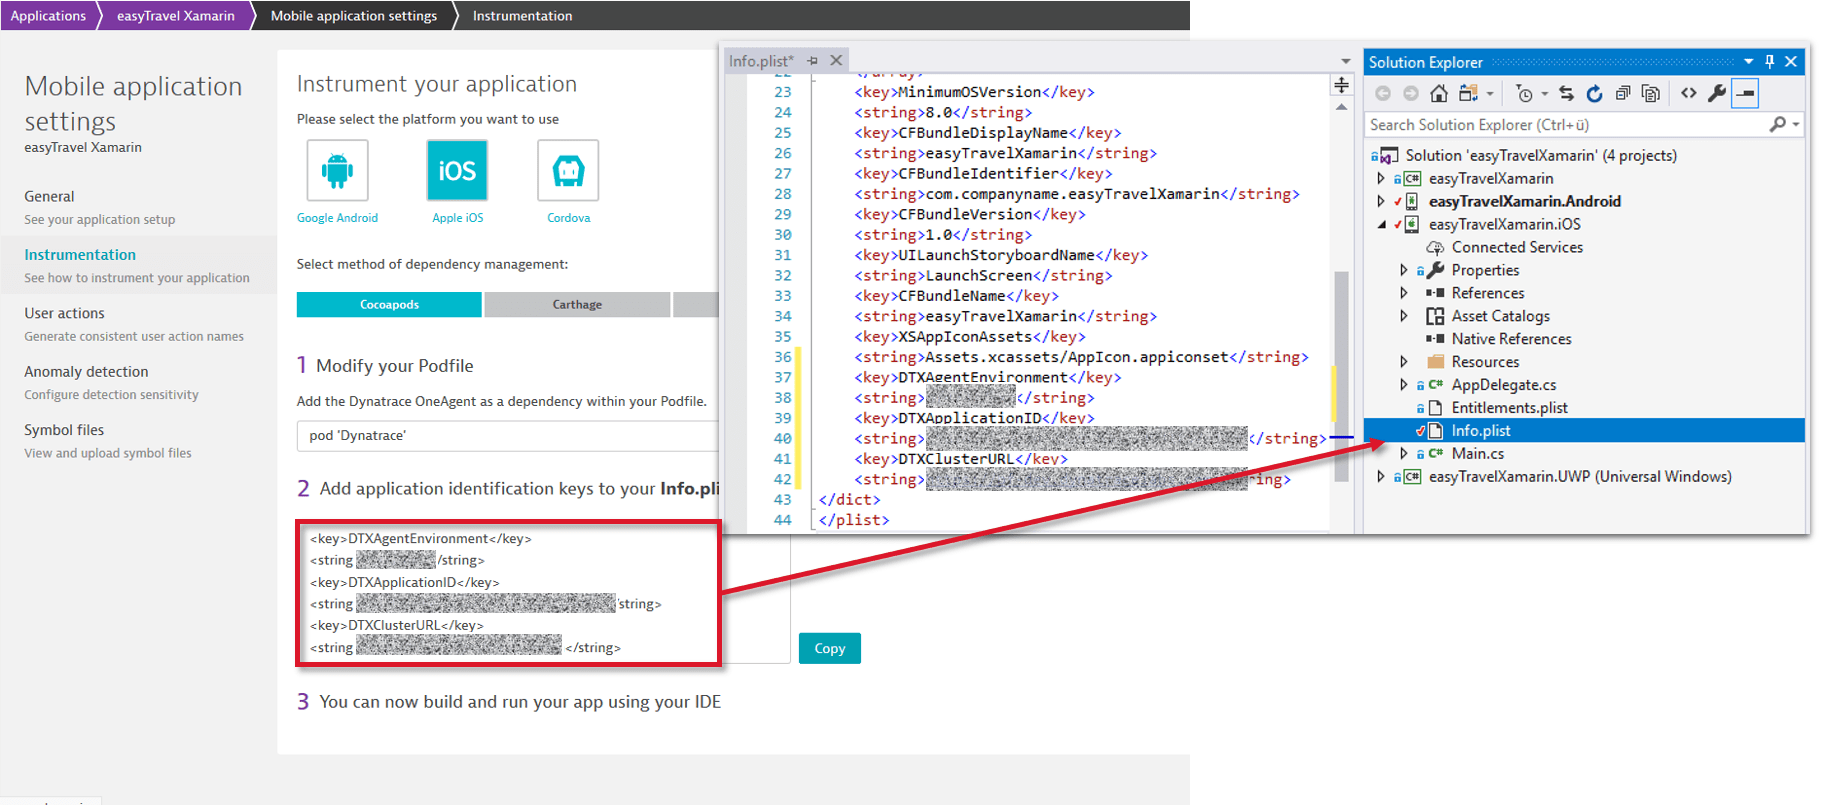Close the Solution Explorer panel

click(1791, 62)
